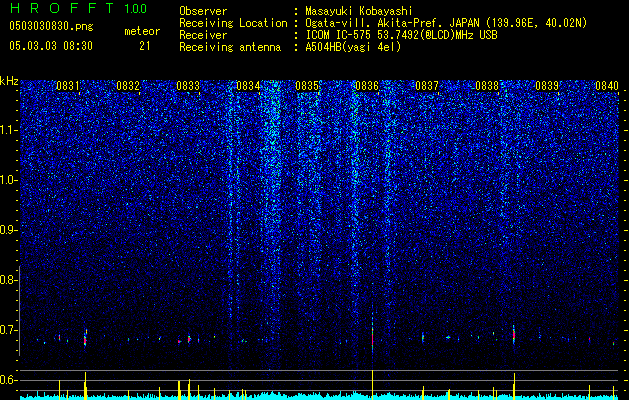Click the meteor label above the count

coord(142,31)
